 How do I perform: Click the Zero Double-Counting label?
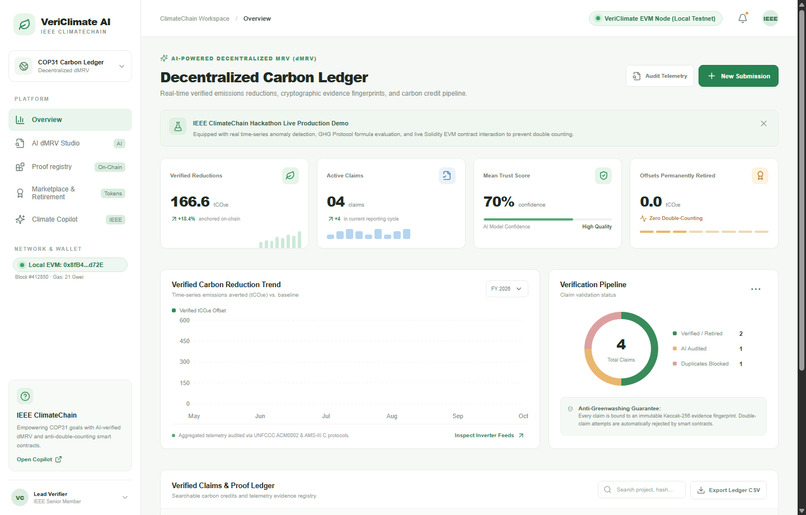(675, 218)
